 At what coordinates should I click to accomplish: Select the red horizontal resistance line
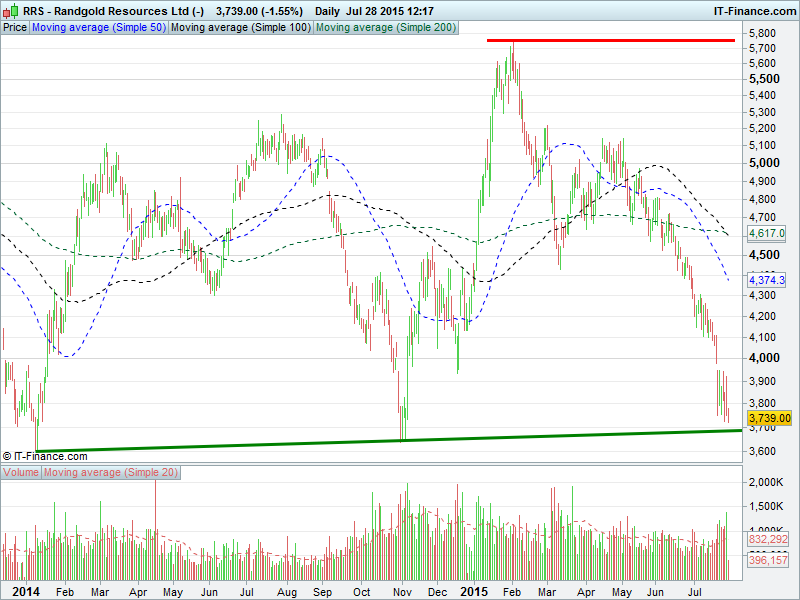pos(611,40)
